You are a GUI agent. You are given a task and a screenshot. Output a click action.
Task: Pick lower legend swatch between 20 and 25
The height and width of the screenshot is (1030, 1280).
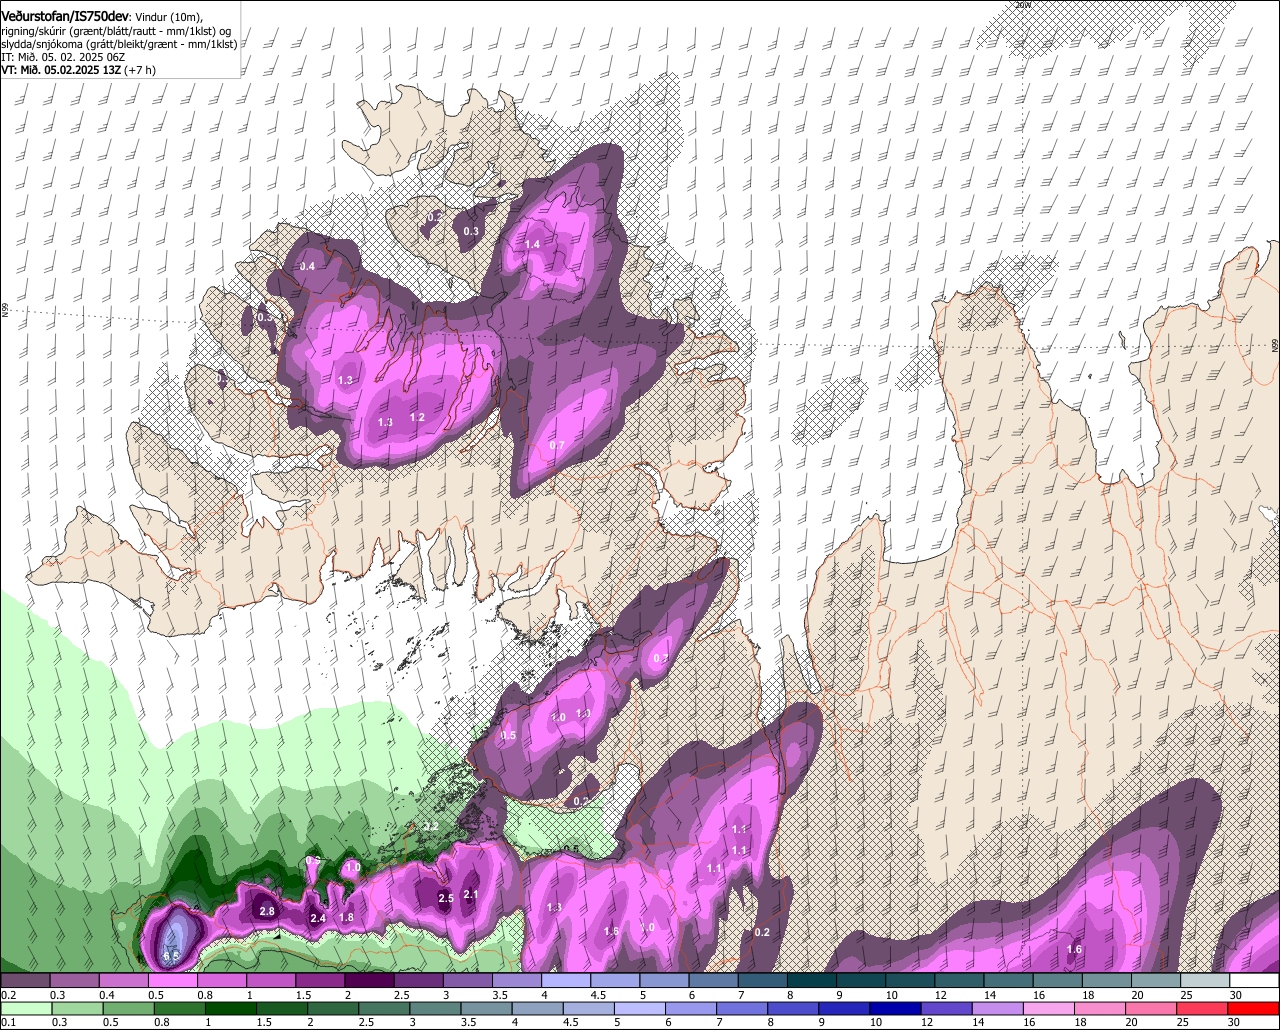tap(1152, 1008)
